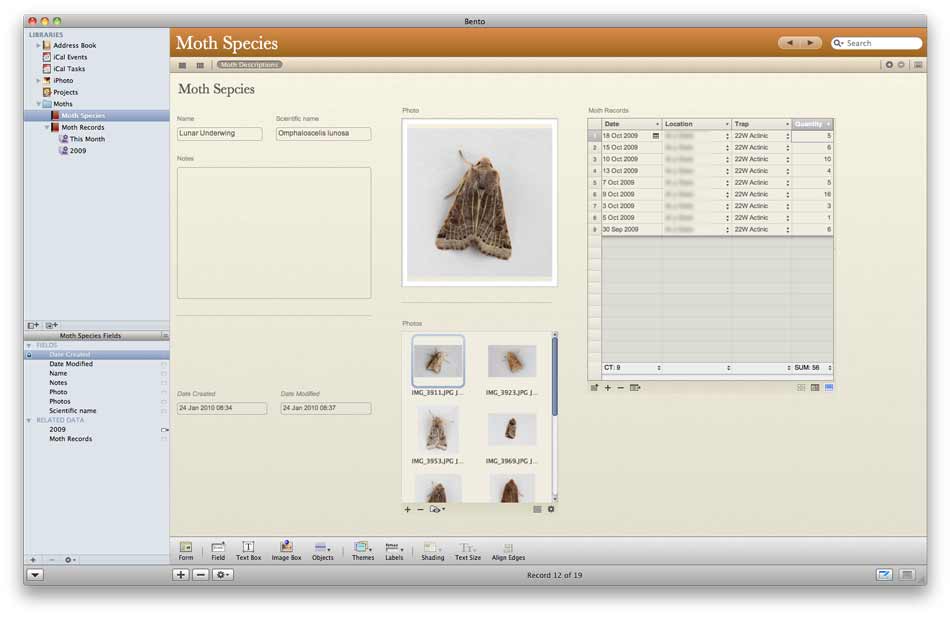Go to the next record arrow
Viewport: 950px width, 617px height.
(811, 43)
